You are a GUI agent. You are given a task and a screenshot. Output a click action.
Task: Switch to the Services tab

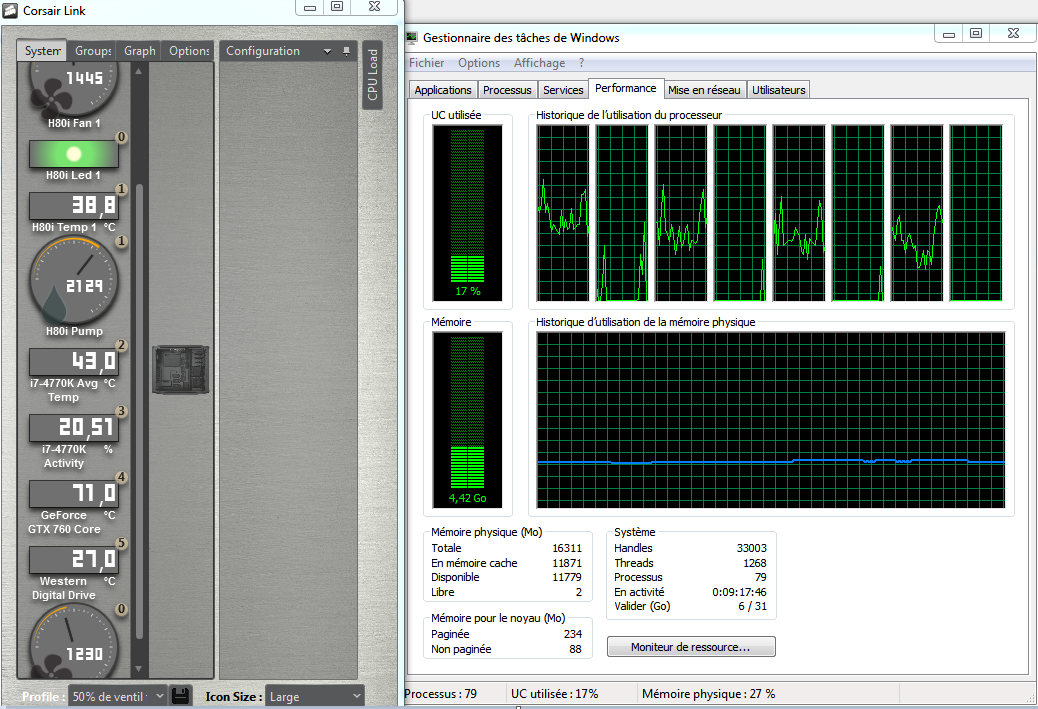(563, 90)
